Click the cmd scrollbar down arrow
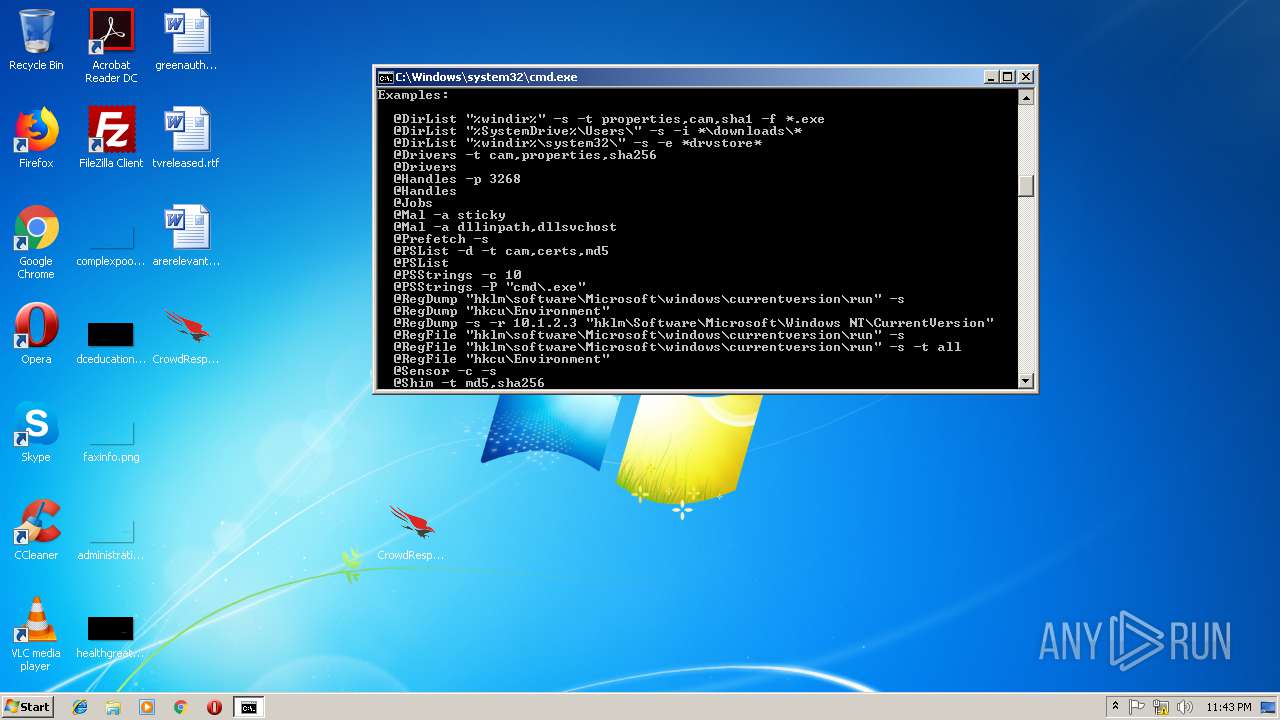Viewport: 1280px width, 720px height. pyautogui.click(x=1025, y=381)
